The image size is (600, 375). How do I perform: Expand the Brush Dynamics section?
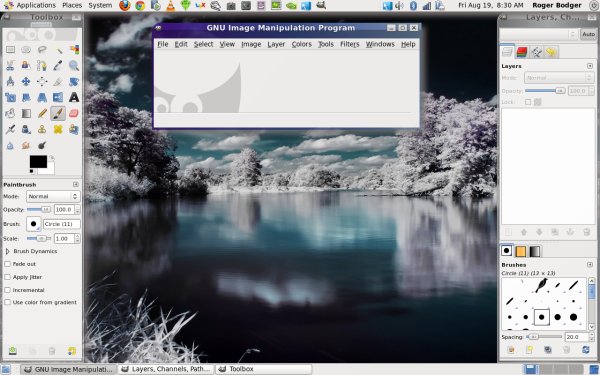[7, 251]
